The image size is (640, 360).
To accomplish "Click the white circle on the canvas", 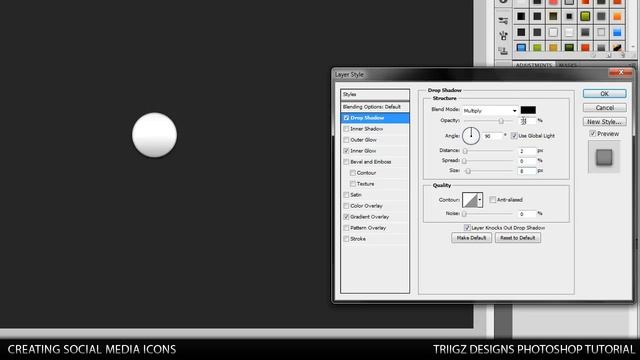I will (x=154, y=135).
